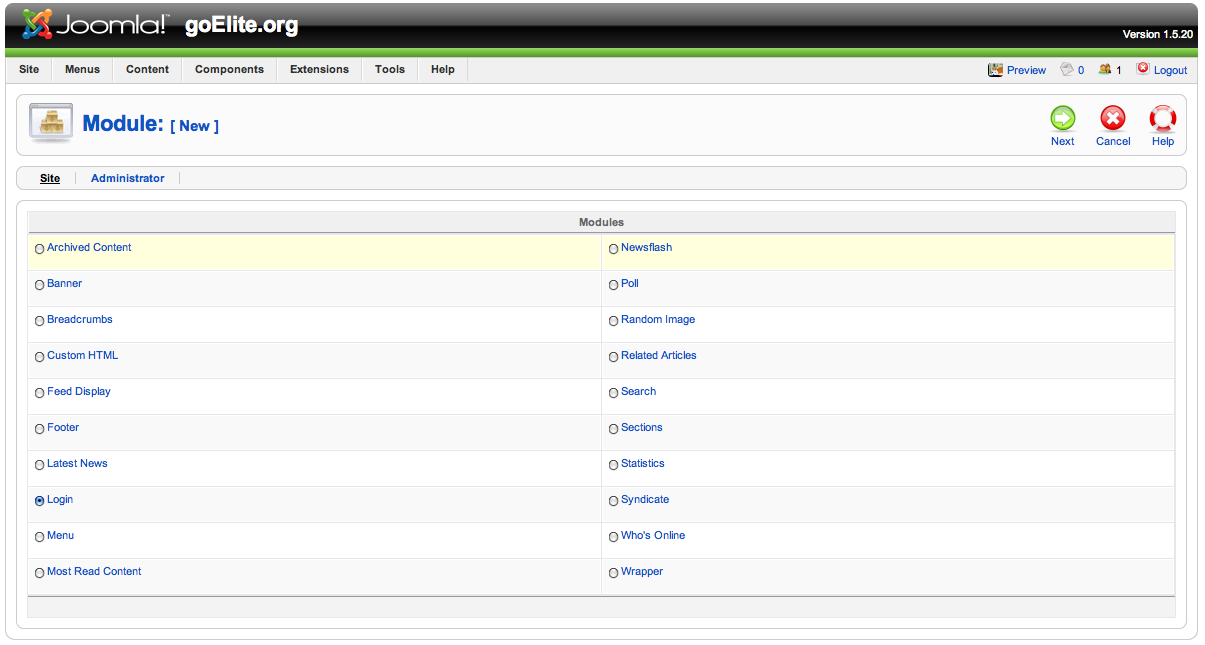Image resolution: width=1205 pixels, height=645 pixels.
Task: Open Help via the lifebuoy icon
Action: coord(1162,119)
